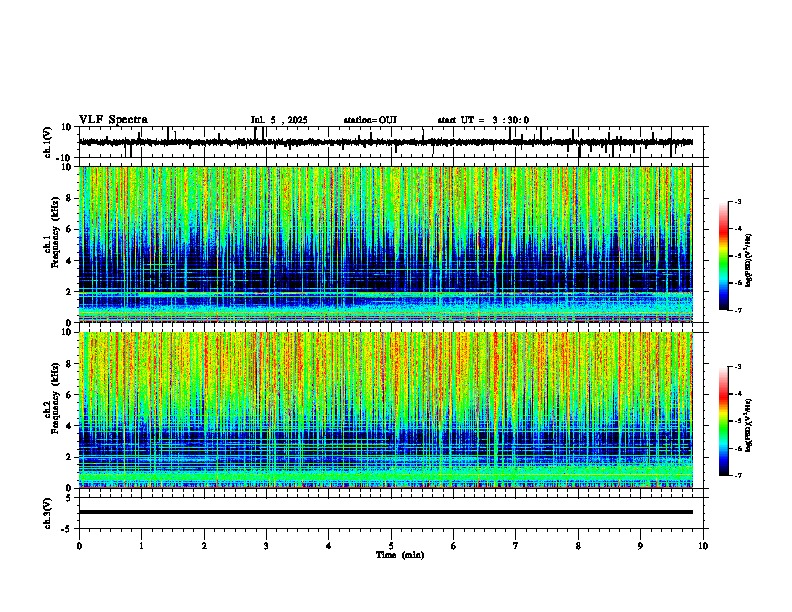This screenshot has height=612, width=792.
Task: Select the "ch.2 Frequency (kHz)" axis label
Action: pyautogui.click(x=52, y=398)
